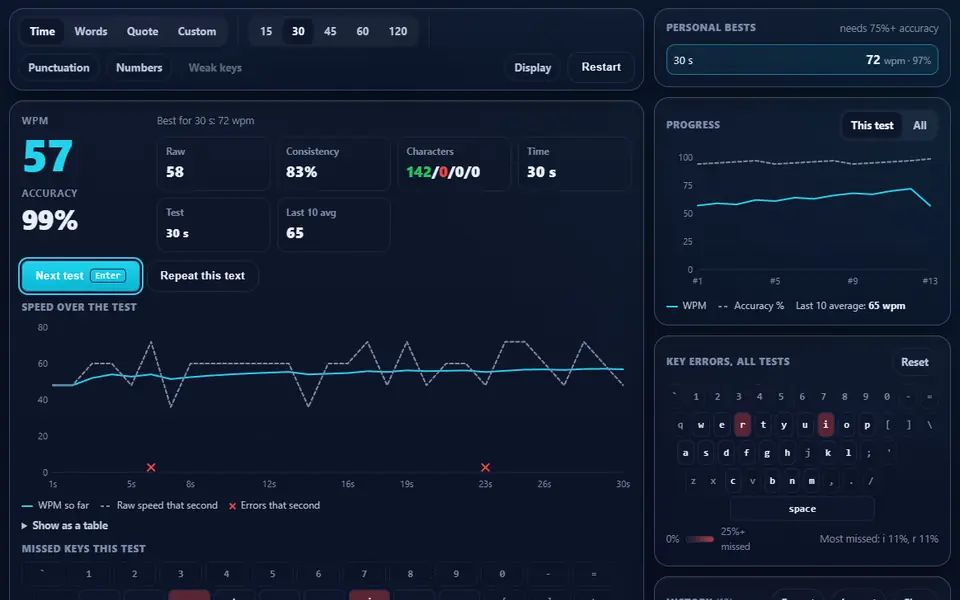Click the Restart button
The height and width of the screenshot is (600, 960).
(601, 67)
